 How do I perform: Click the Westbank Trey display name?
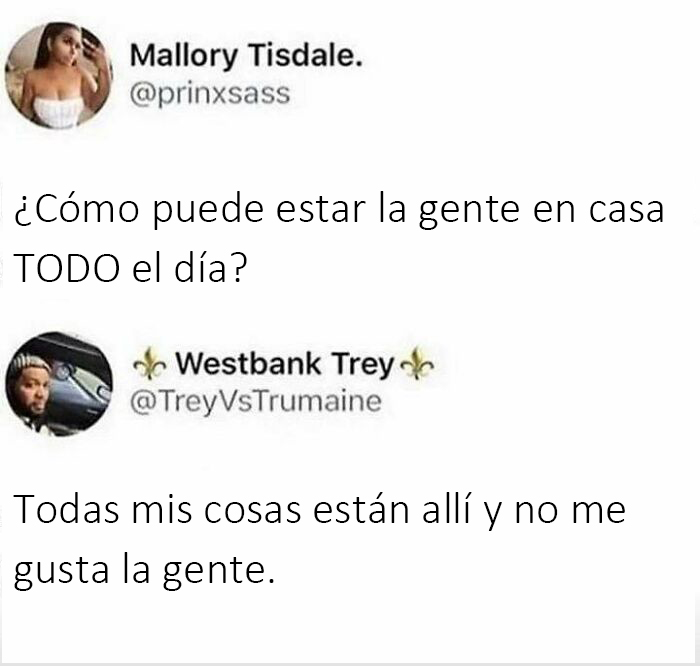point(284,365)
